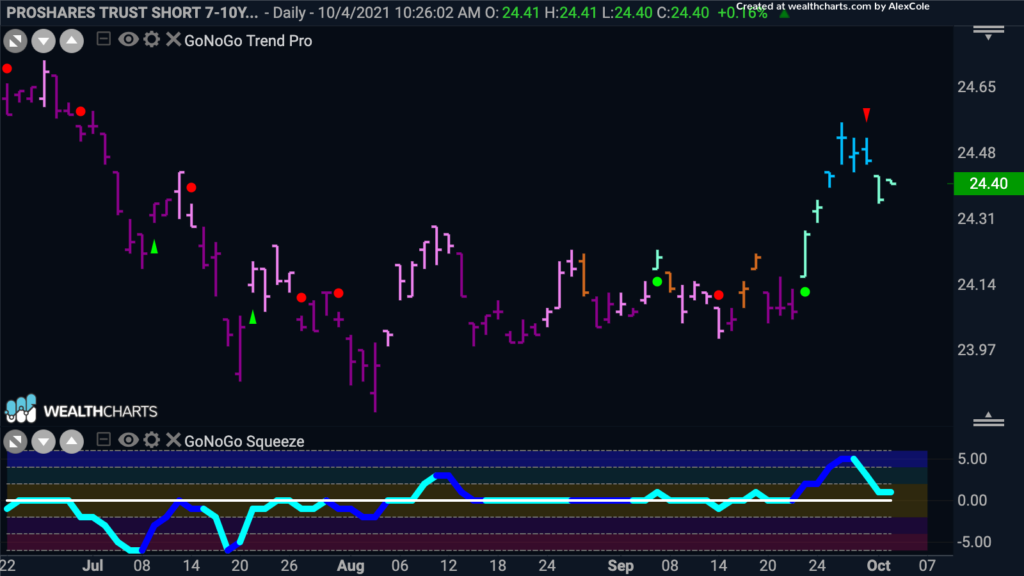Click the resize-pane arrow icon for GoNoGo Squeeze
Viewport: 1024px width, 576px height.
point(15,441)
